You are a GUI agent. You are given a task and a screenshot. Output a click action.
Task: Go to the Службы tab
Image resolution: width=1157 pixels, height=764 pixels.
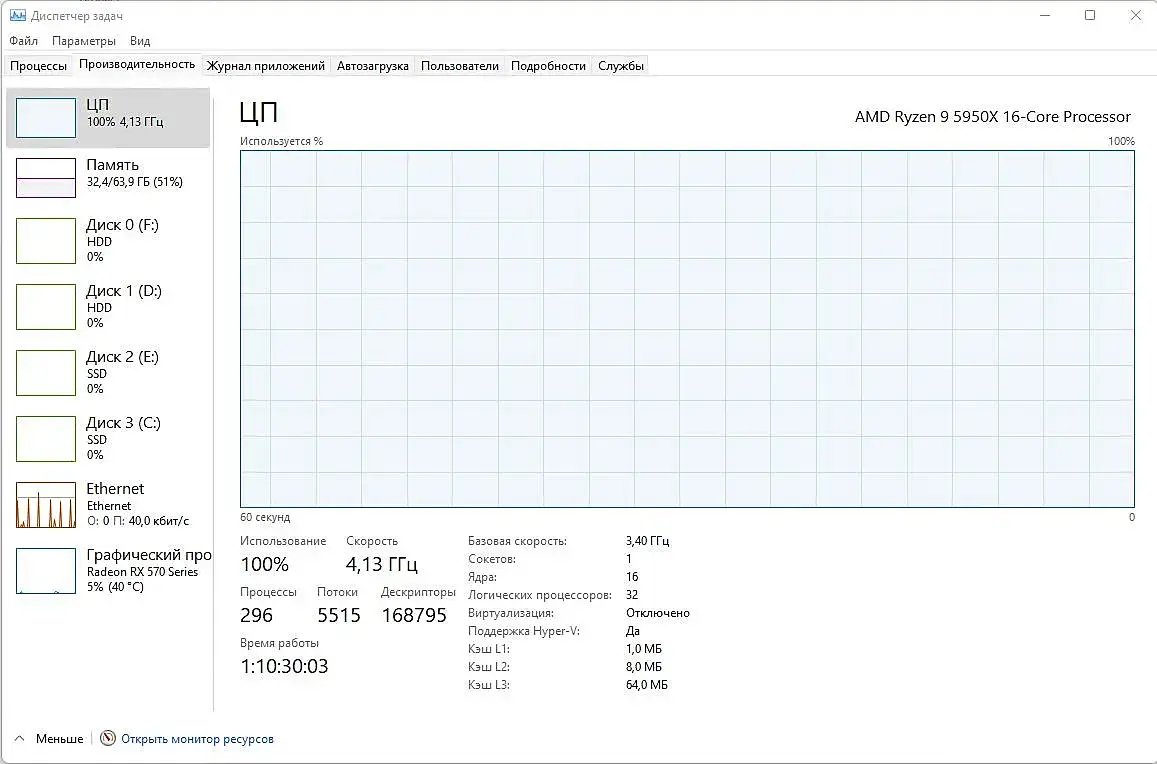click(621, 66)
